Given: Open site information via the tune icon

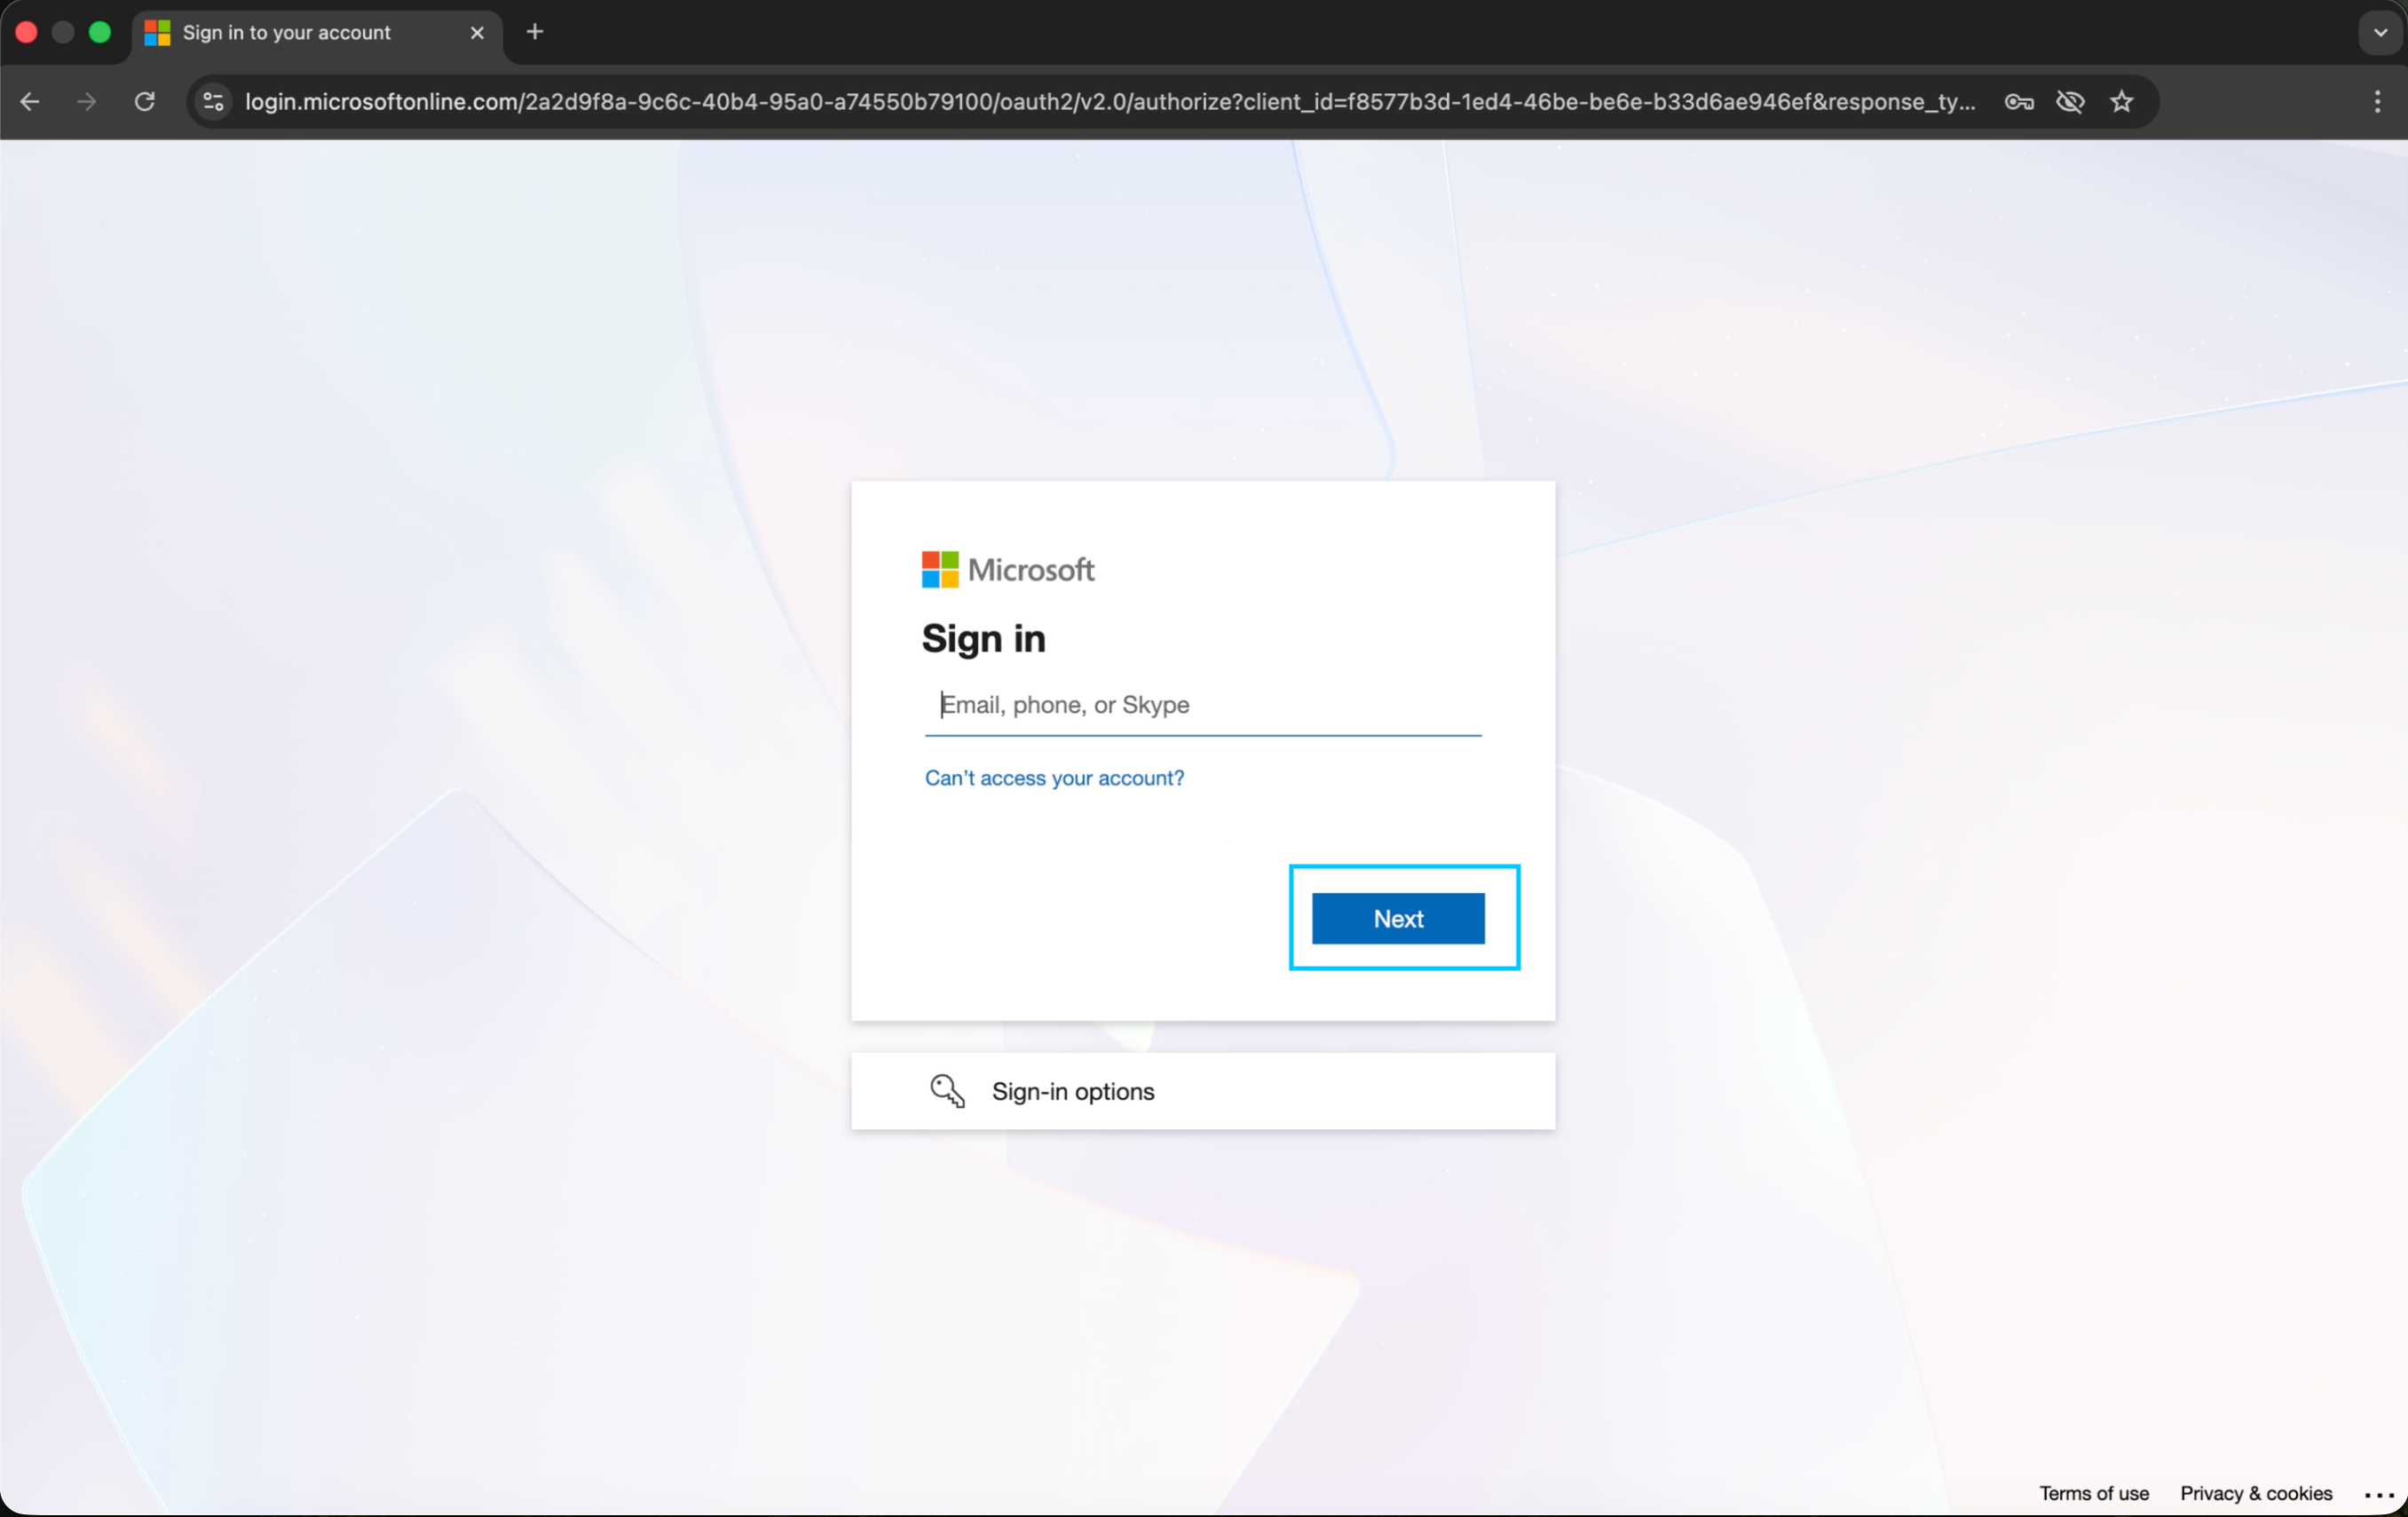Looking at the screenshot, I should [212, 101].
